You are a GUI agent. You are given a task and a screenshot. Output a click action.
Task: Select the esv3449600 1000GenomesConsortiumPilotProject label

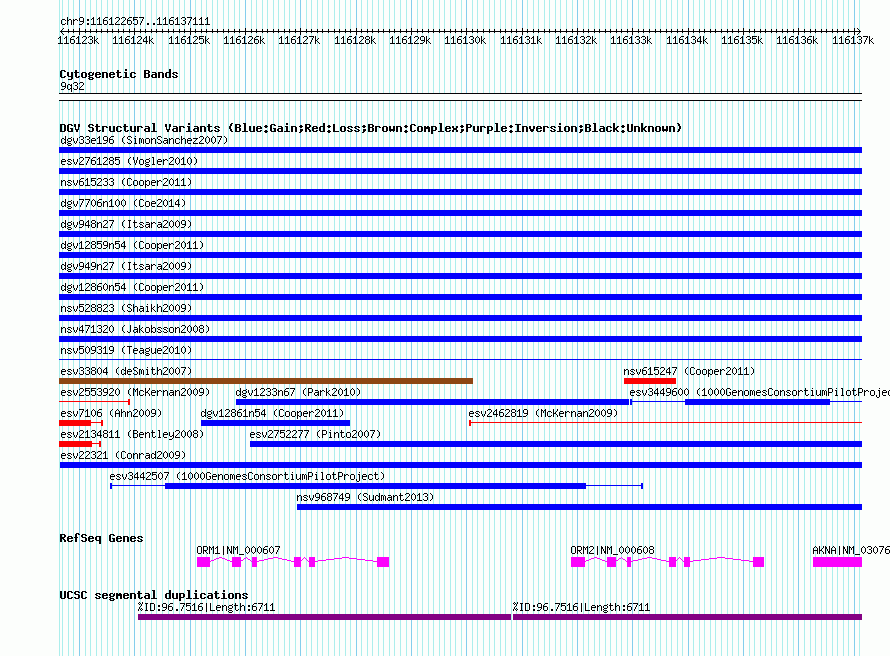759,392
